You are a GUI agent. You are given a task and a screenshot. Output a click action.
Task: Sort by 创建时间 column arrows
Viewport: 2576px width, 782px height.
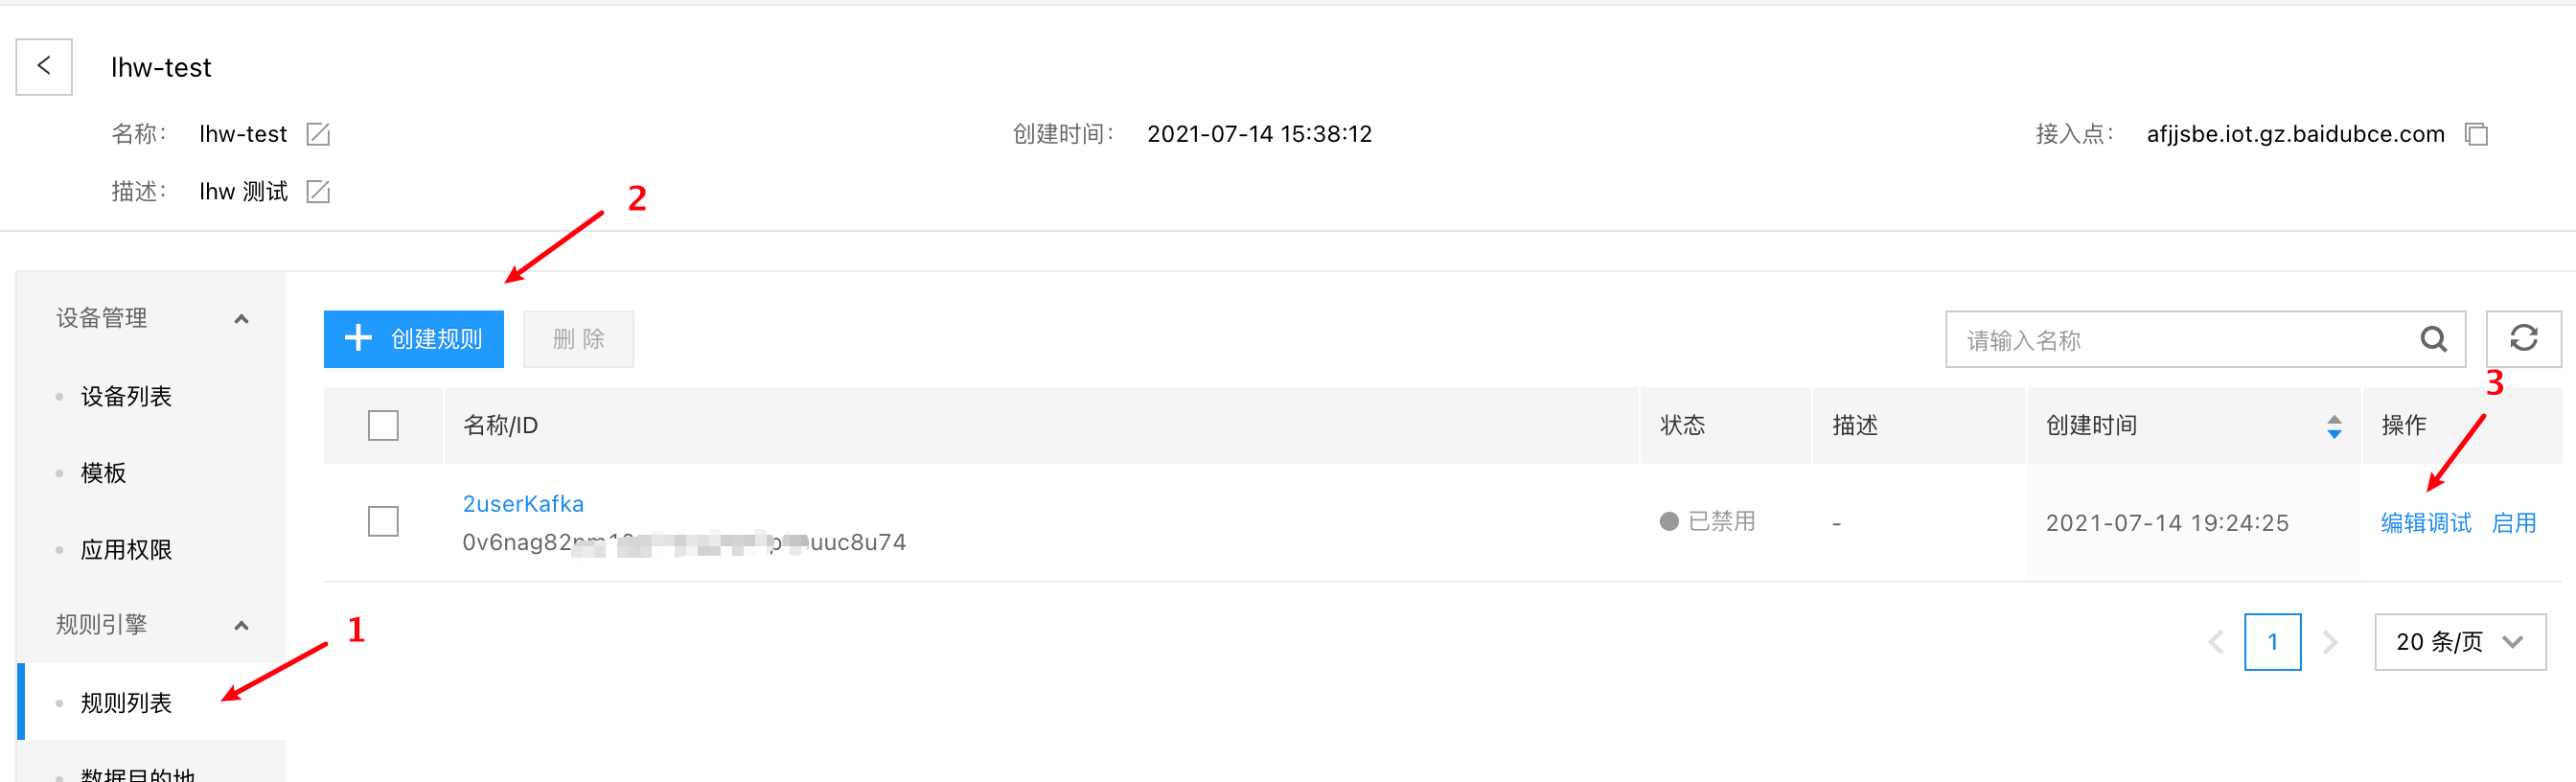(x=2334, y=427)
